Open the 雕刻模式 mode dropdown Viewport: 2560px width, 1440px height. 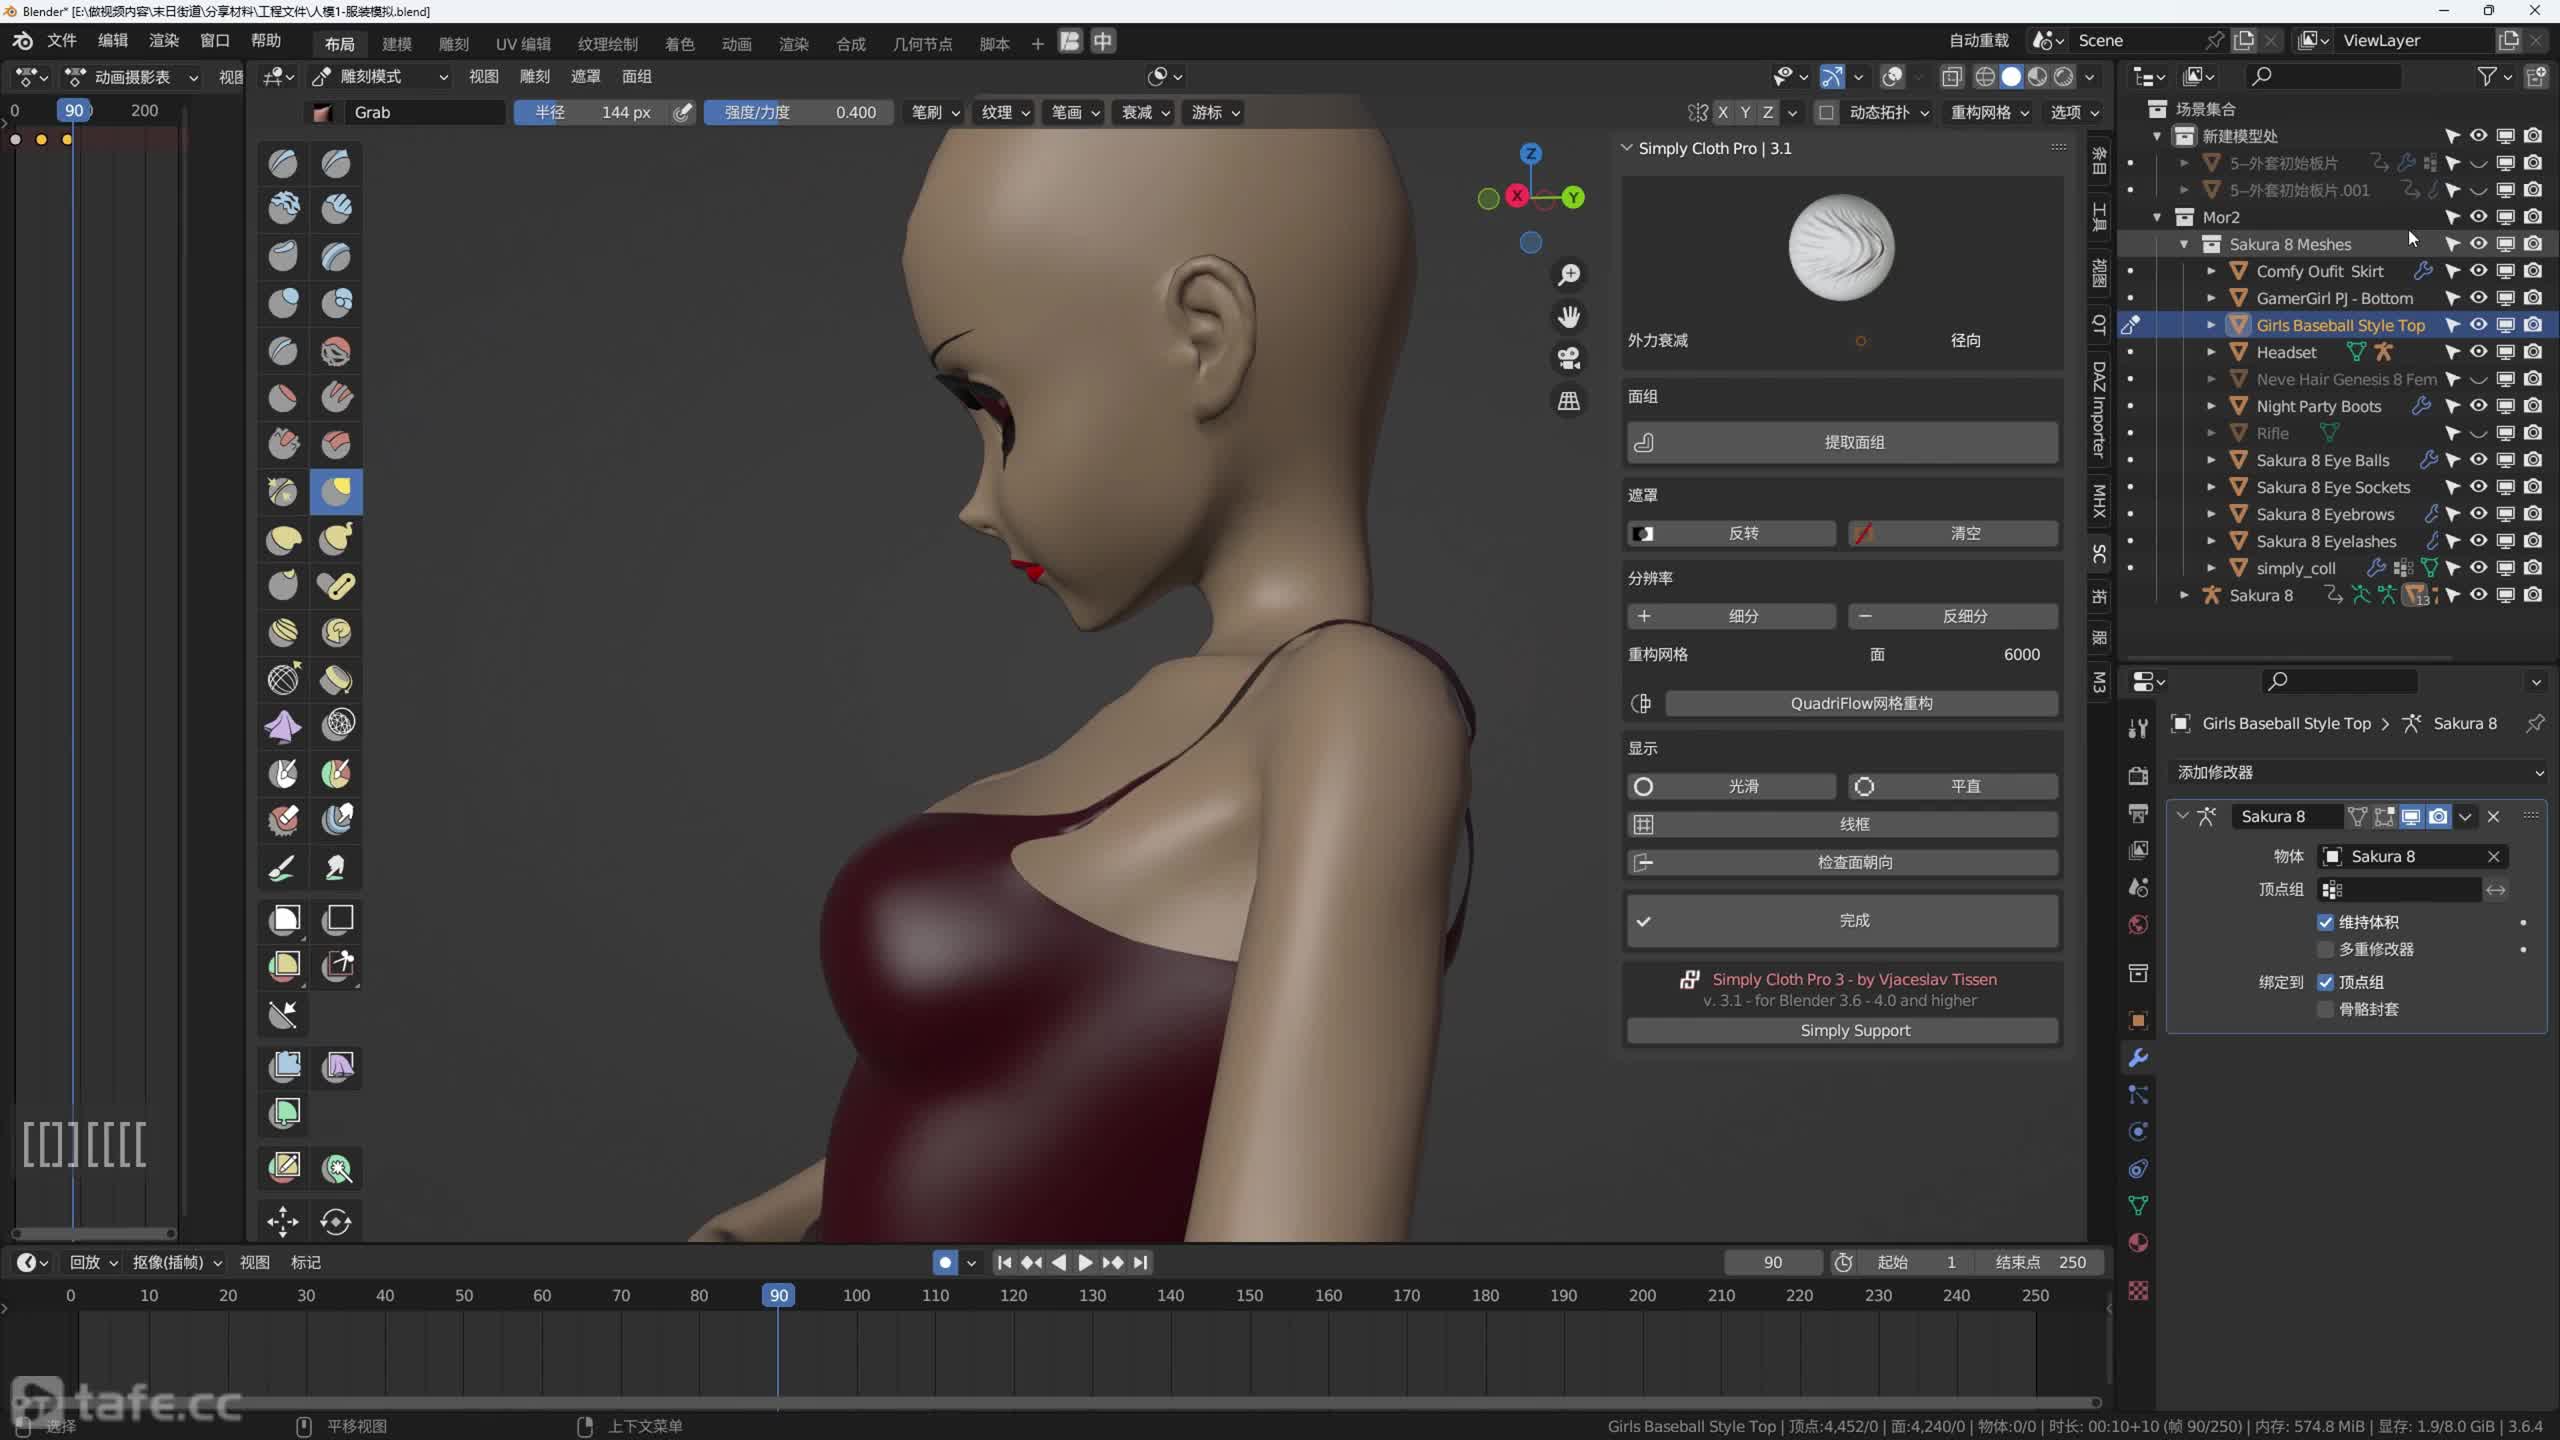pos(379,76)
